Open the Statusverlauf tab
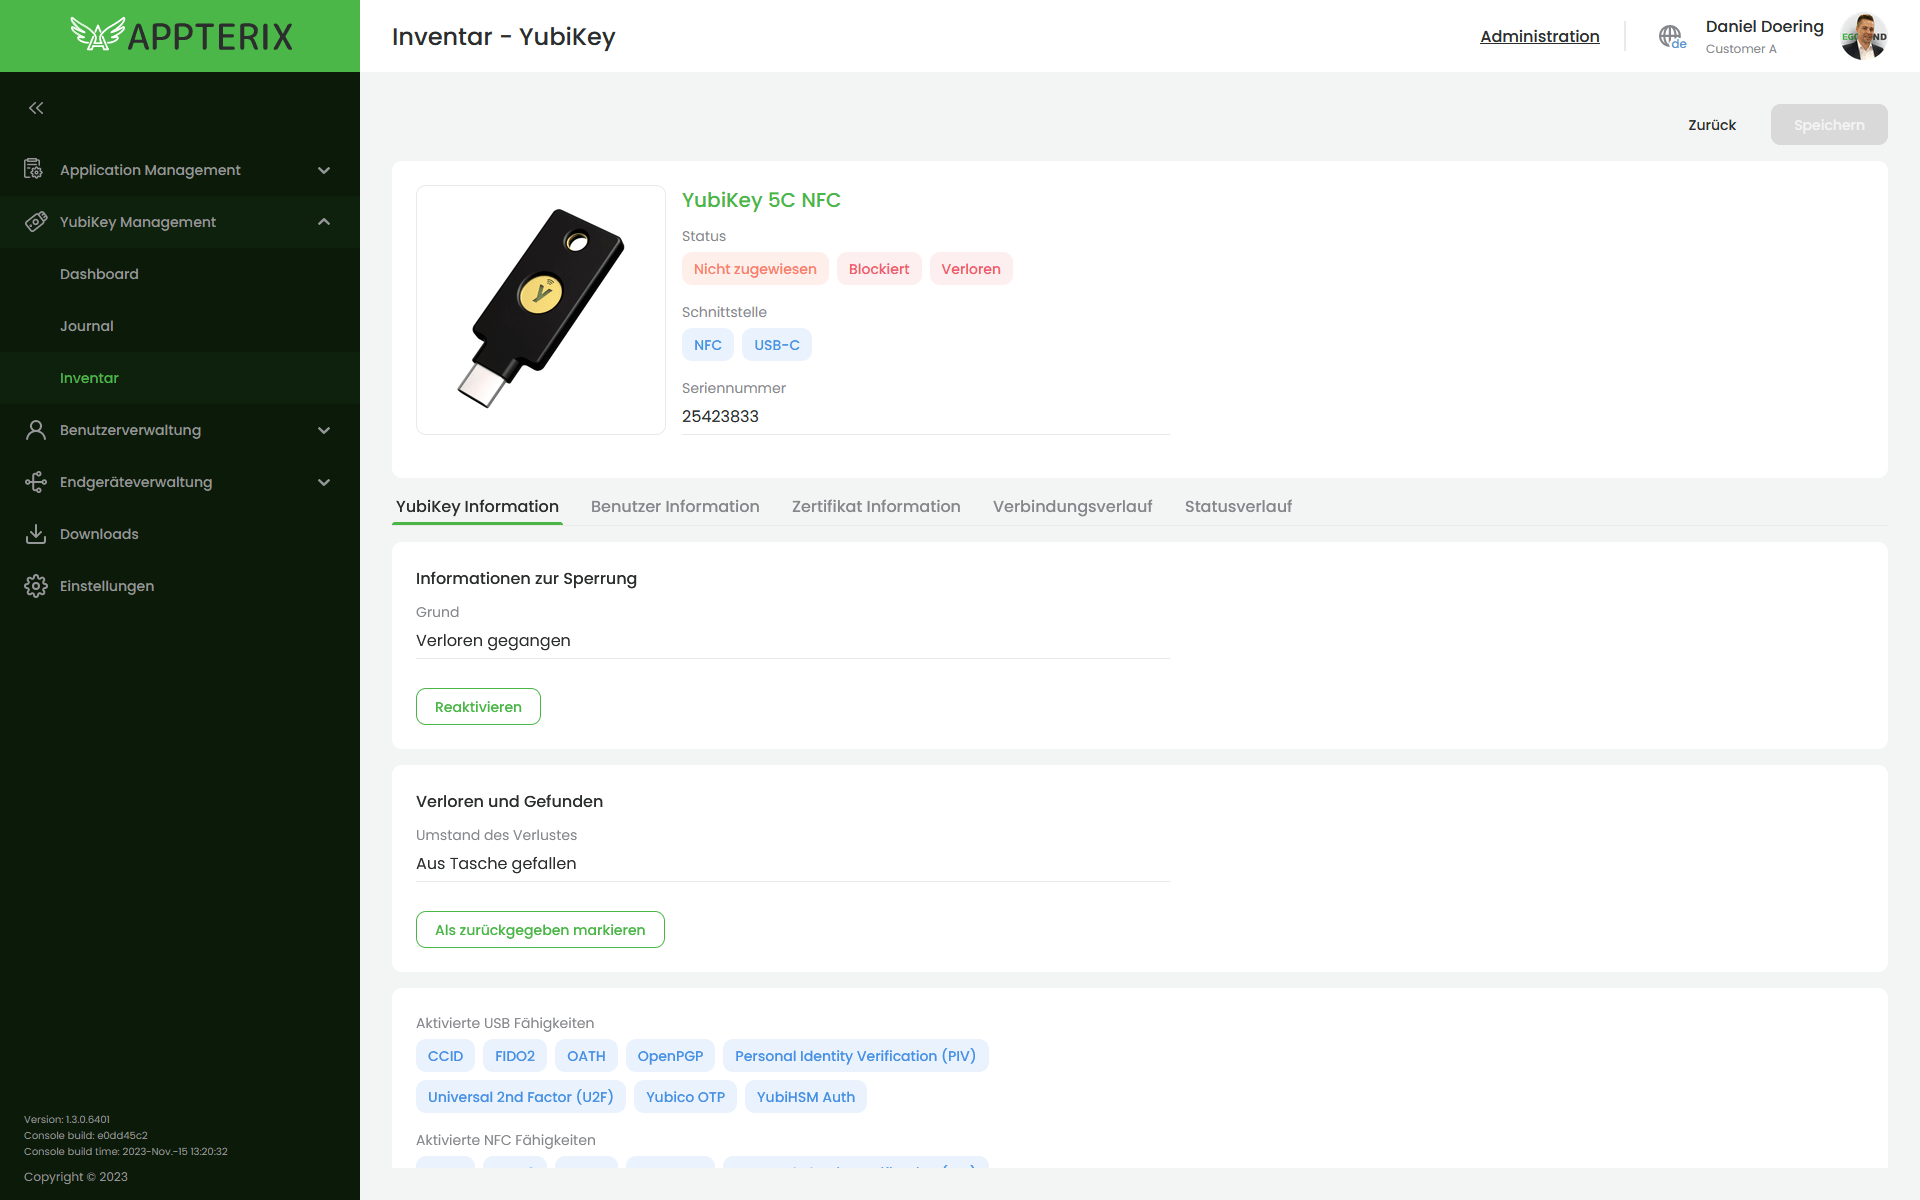 point(1238,506)
